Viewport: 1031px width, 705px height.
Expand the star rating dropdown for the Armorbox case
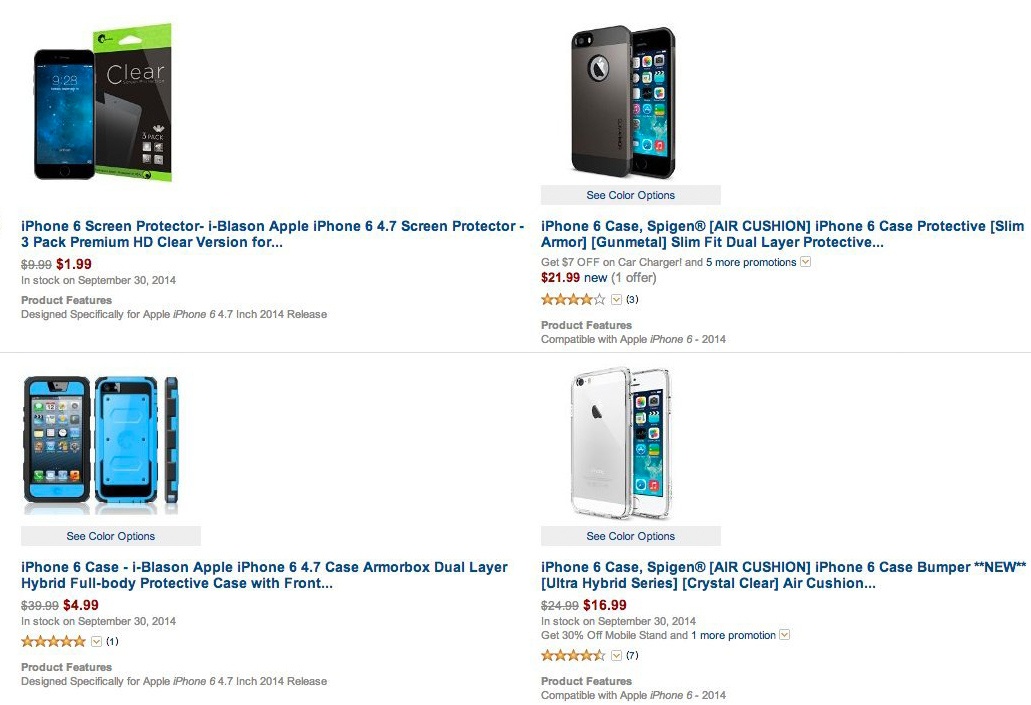pos(95,641)
